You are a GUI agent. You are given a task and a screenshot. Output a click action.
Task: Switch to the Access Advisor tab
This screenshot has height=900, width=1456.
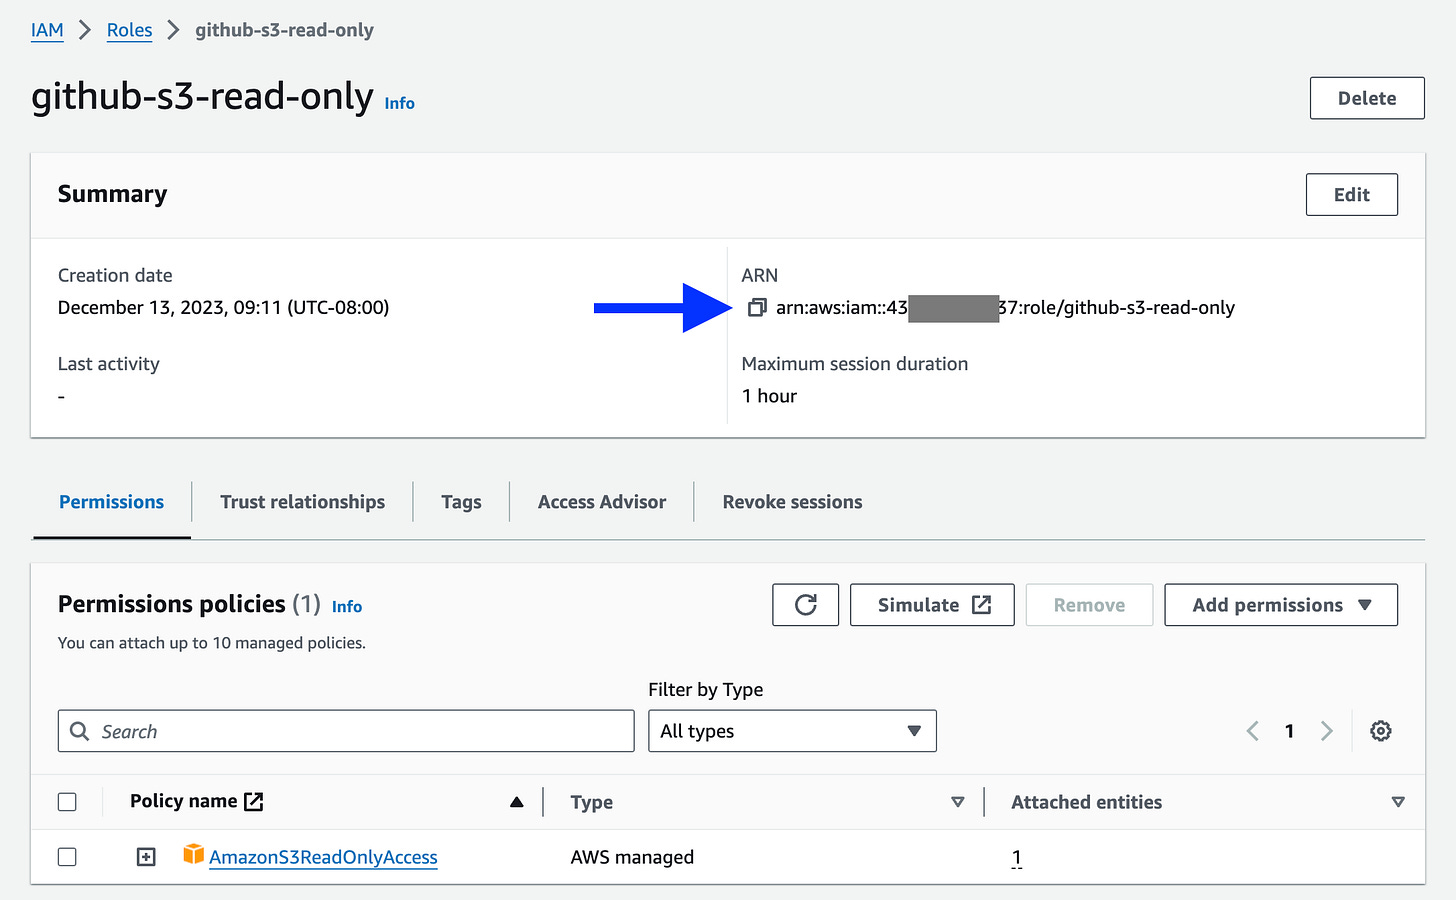point(602,502)
